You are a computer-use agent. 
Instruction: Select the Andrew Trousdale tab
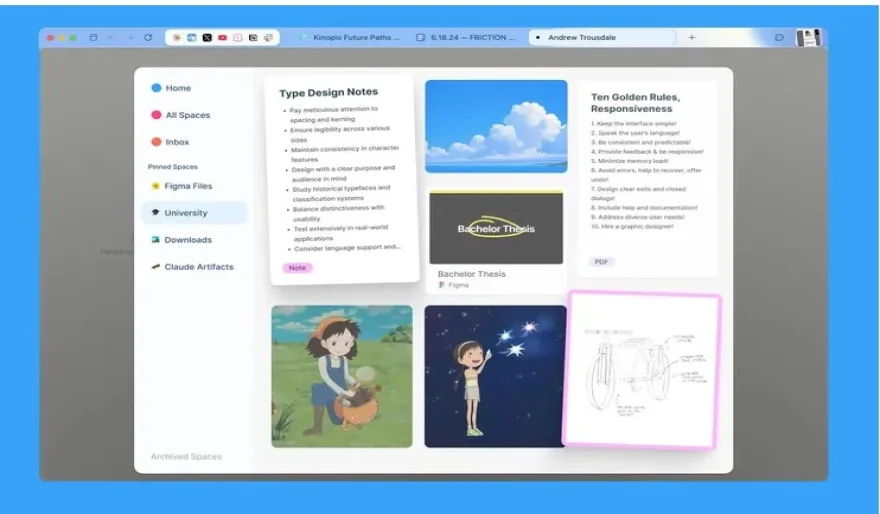coord(602,38)
